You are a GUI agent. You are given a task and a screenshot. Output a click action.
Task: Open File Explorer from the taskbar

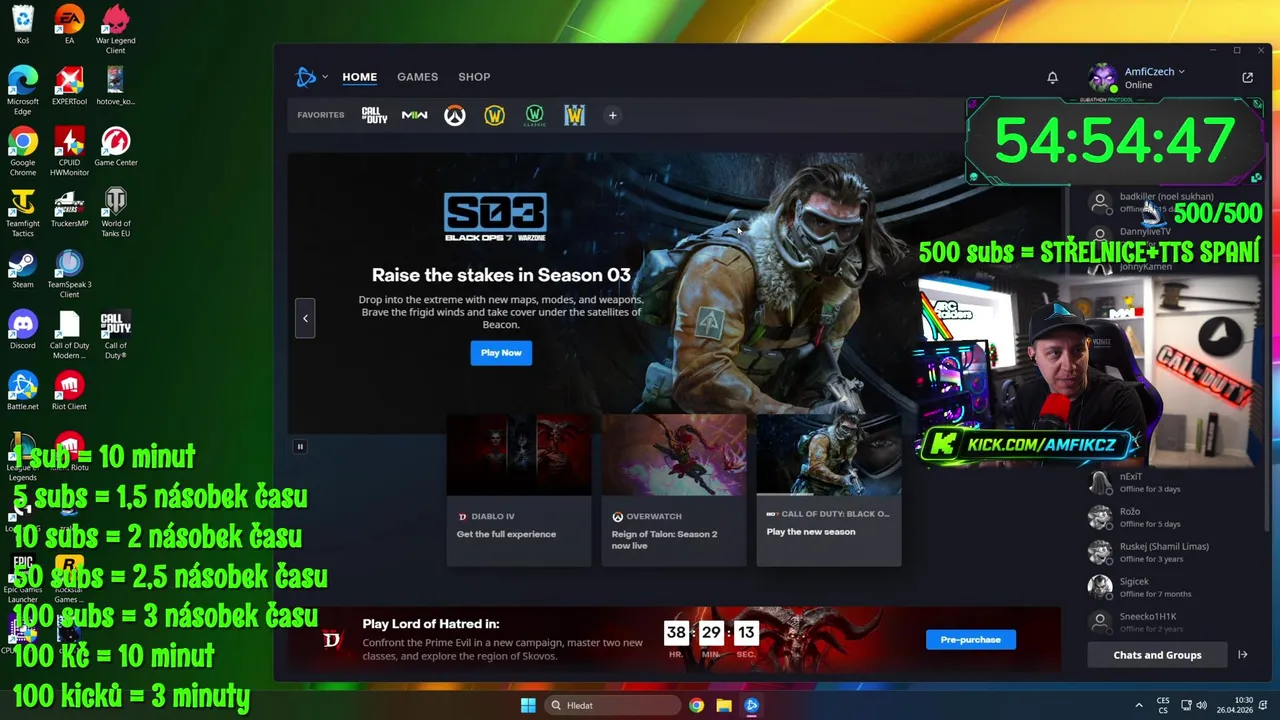[724, 705]
